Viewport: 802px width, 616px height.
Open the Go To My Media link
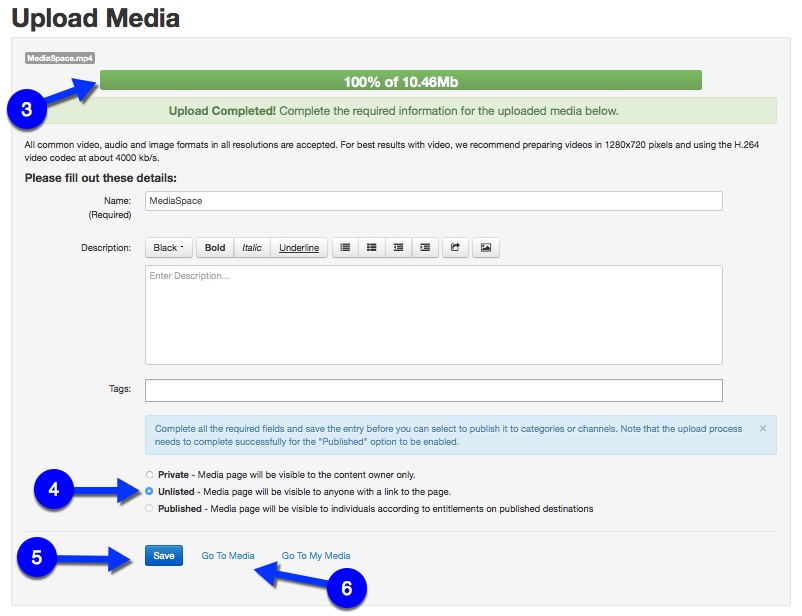point(316,556)
